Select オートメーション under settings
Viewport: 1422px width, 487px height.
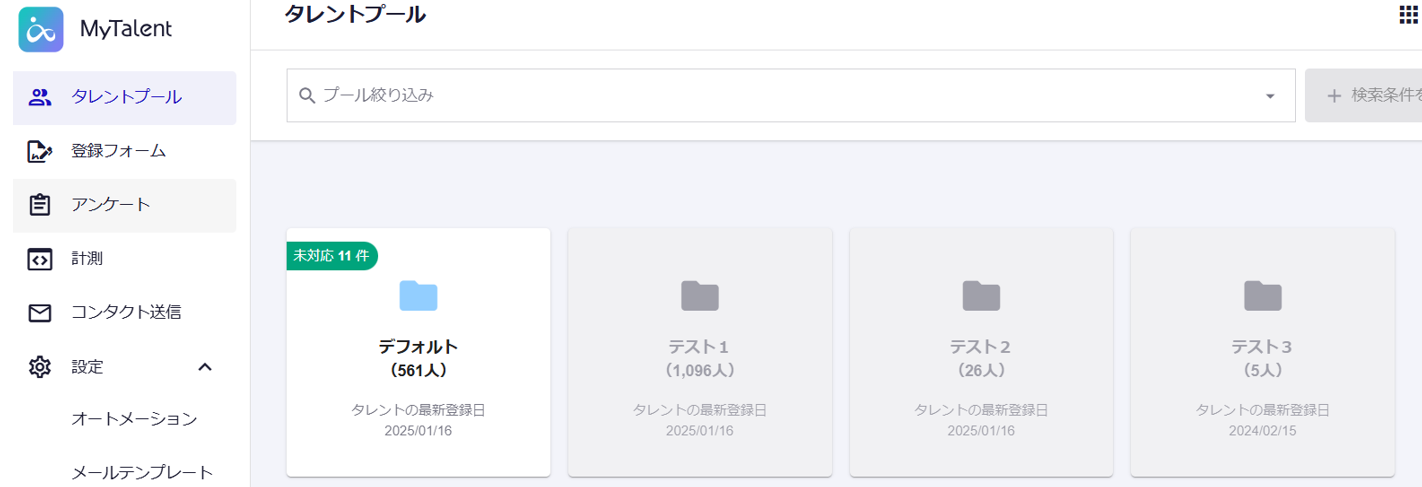click(134, 419)
